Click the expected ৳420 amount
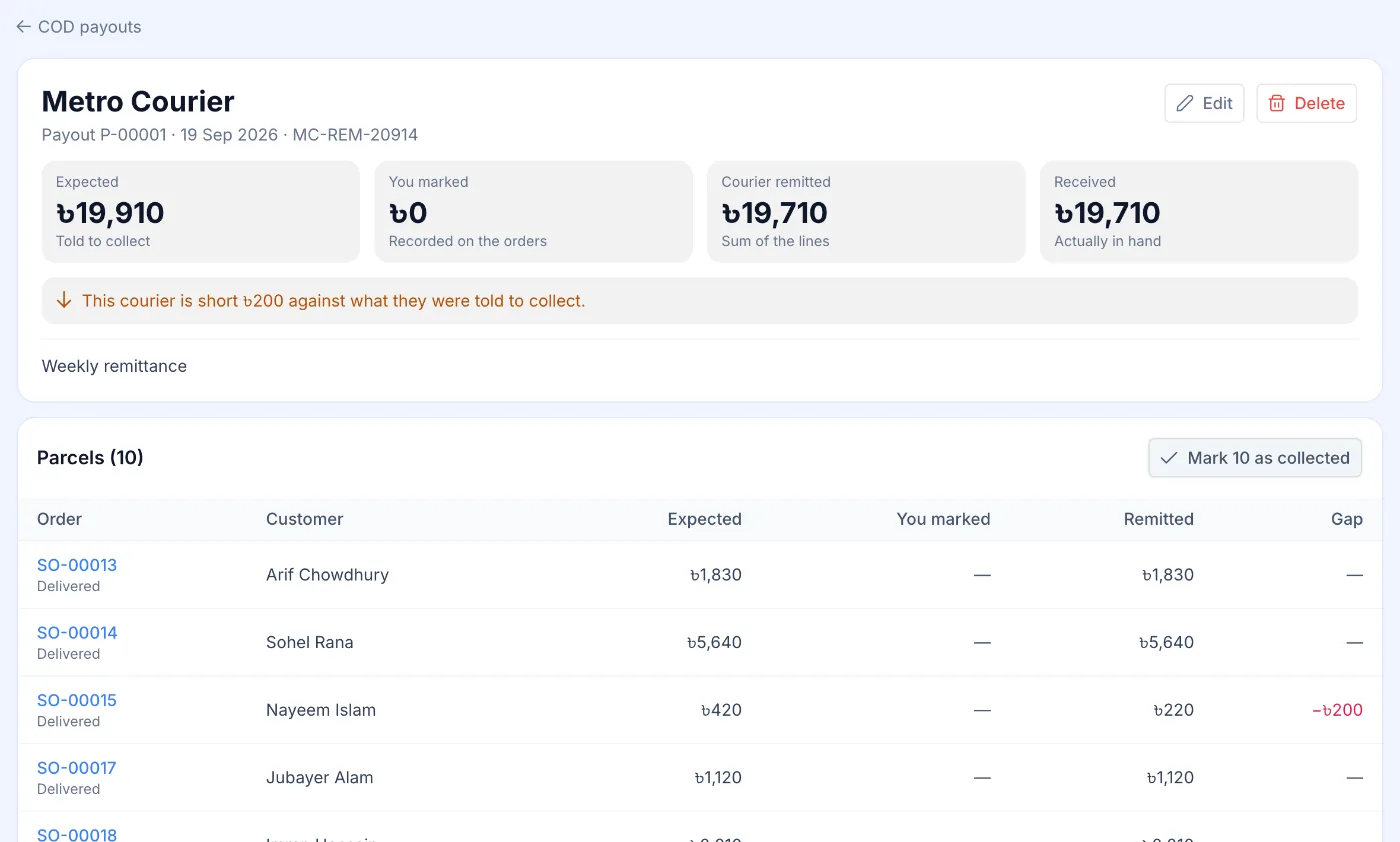The width and height of the screenshot is (1400, 842). click(x=721, y=710)
